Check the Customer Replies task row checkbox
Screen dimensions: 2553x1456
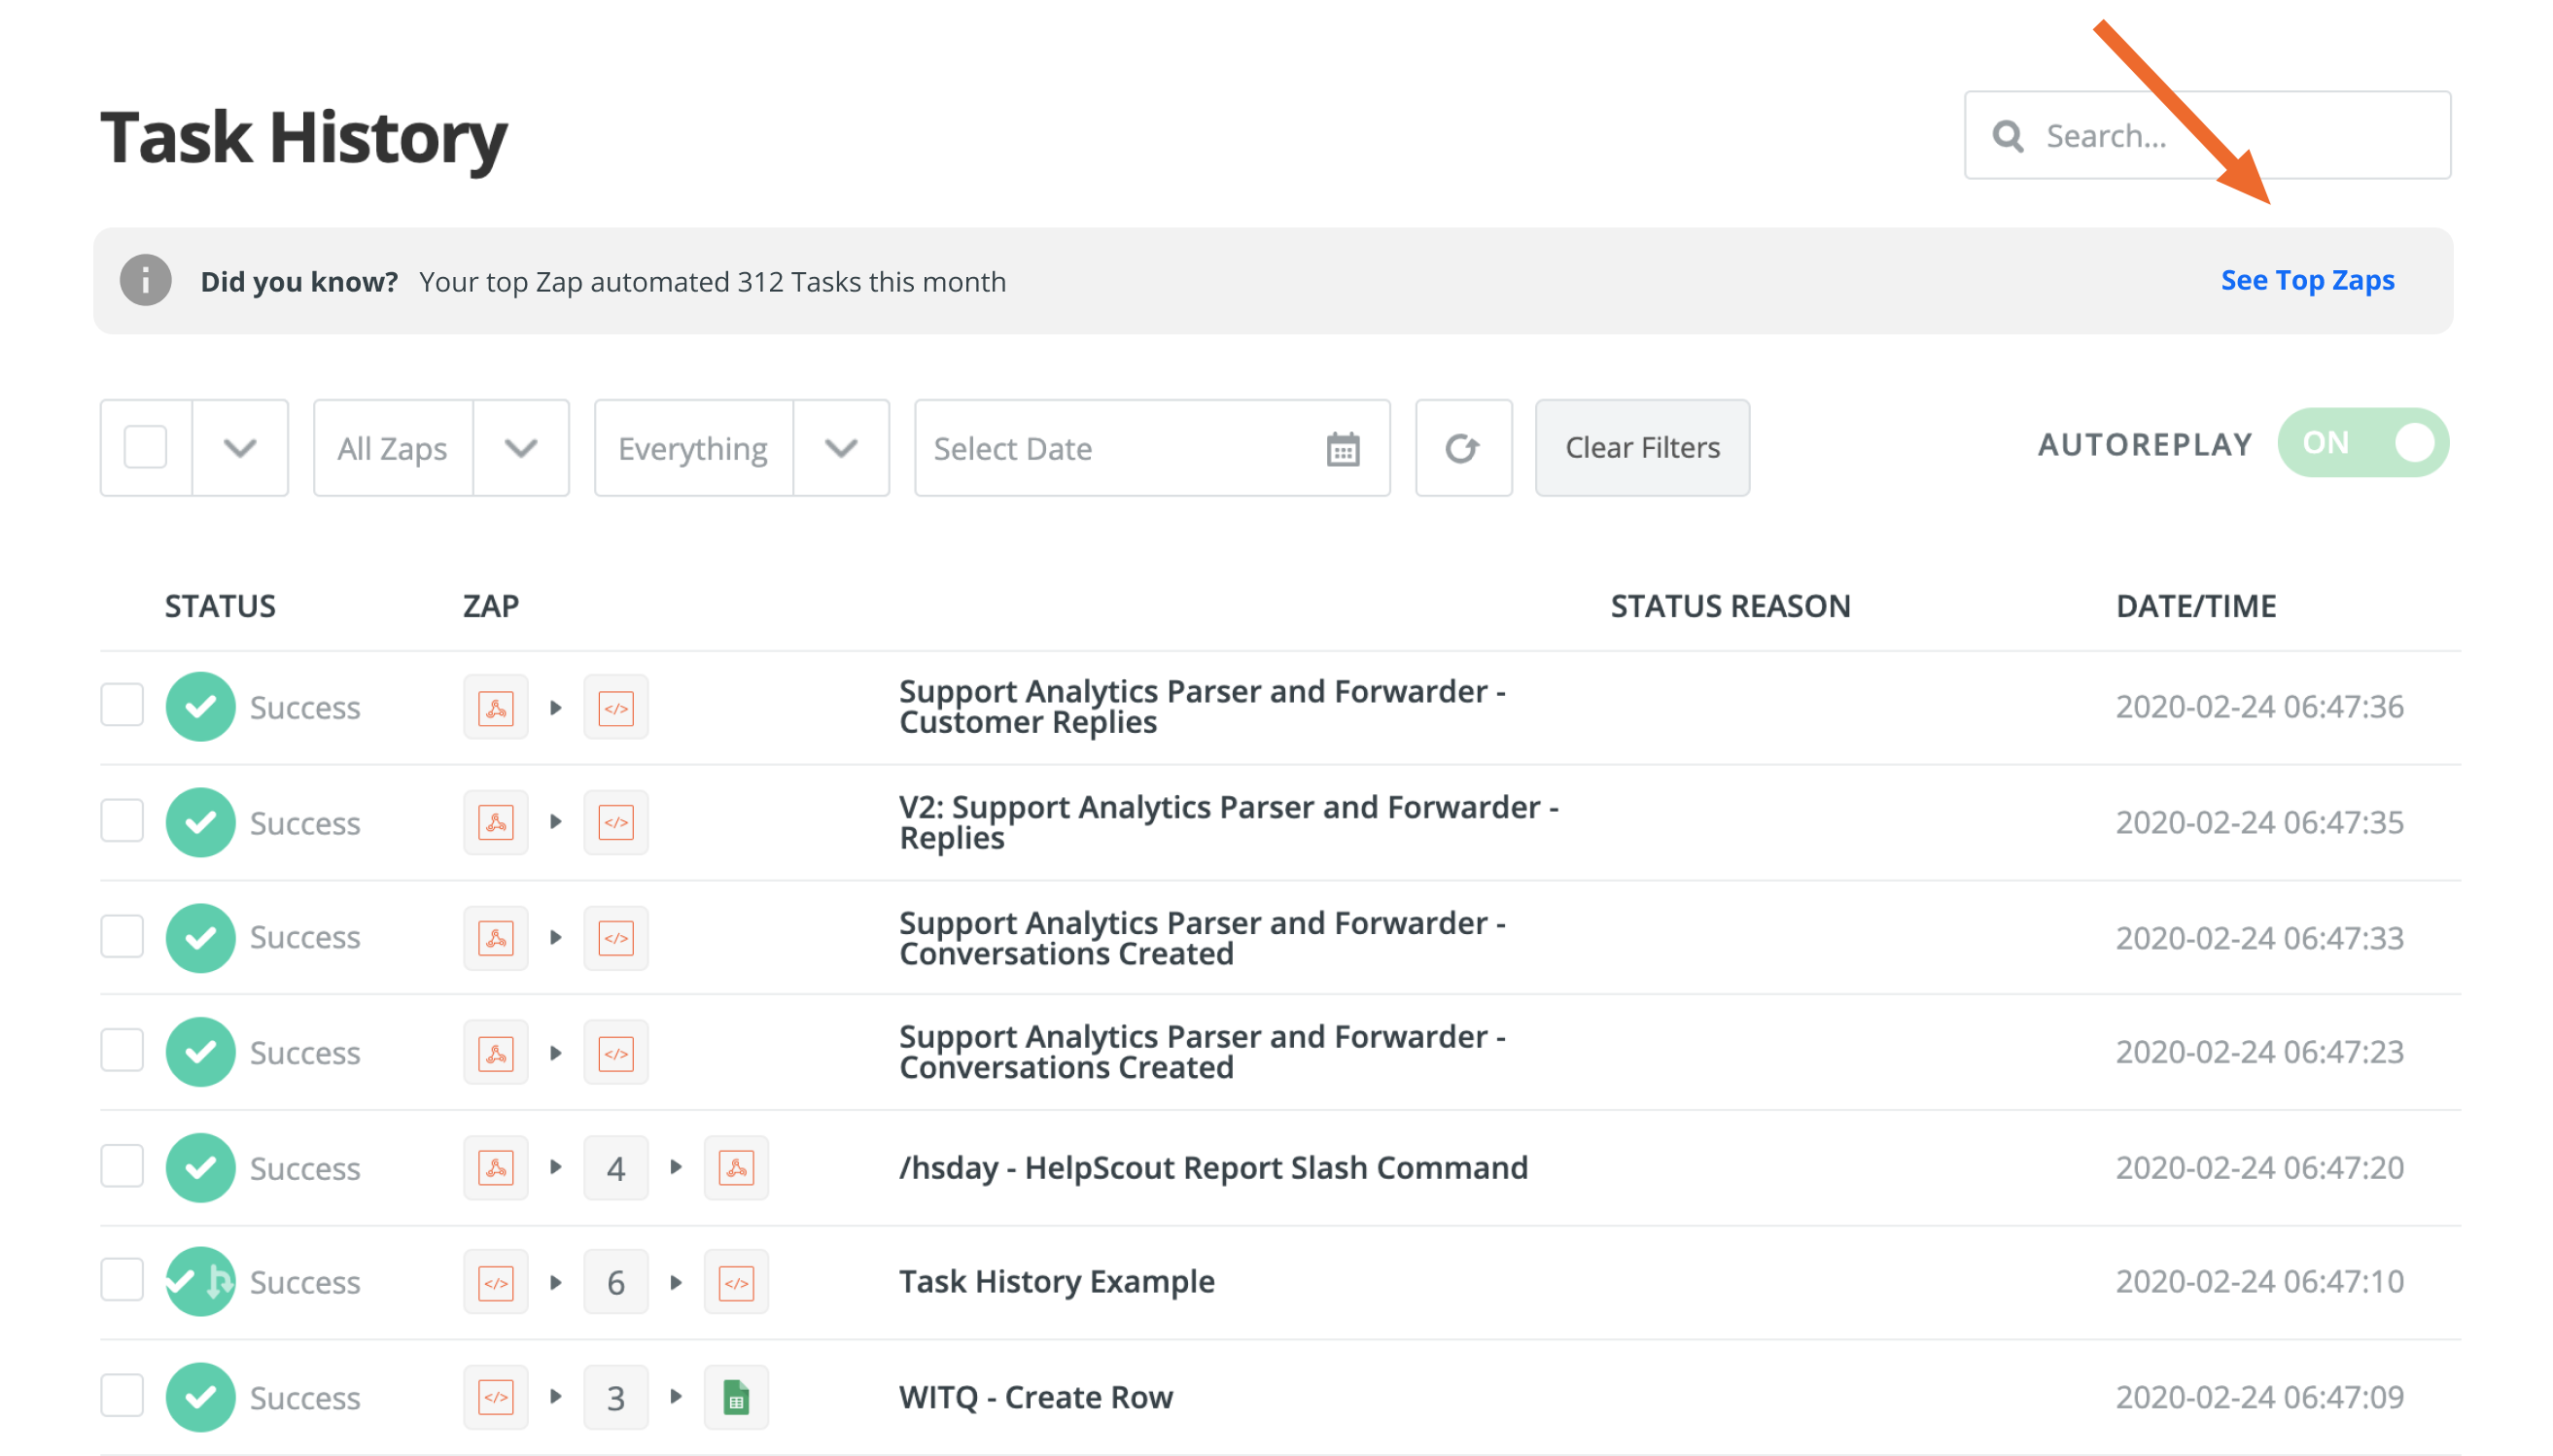coord(122,705)
